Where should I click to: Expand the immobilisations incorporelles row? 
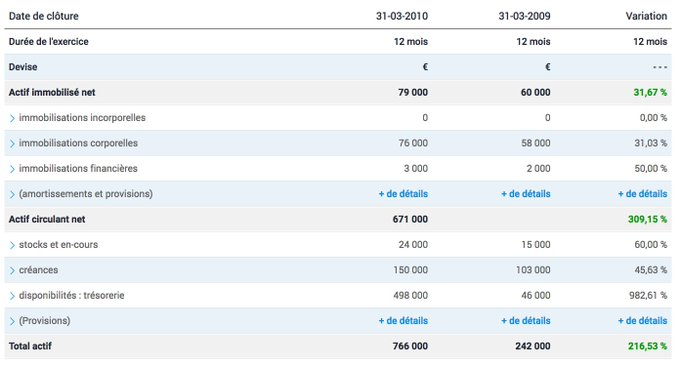[12, 118]
